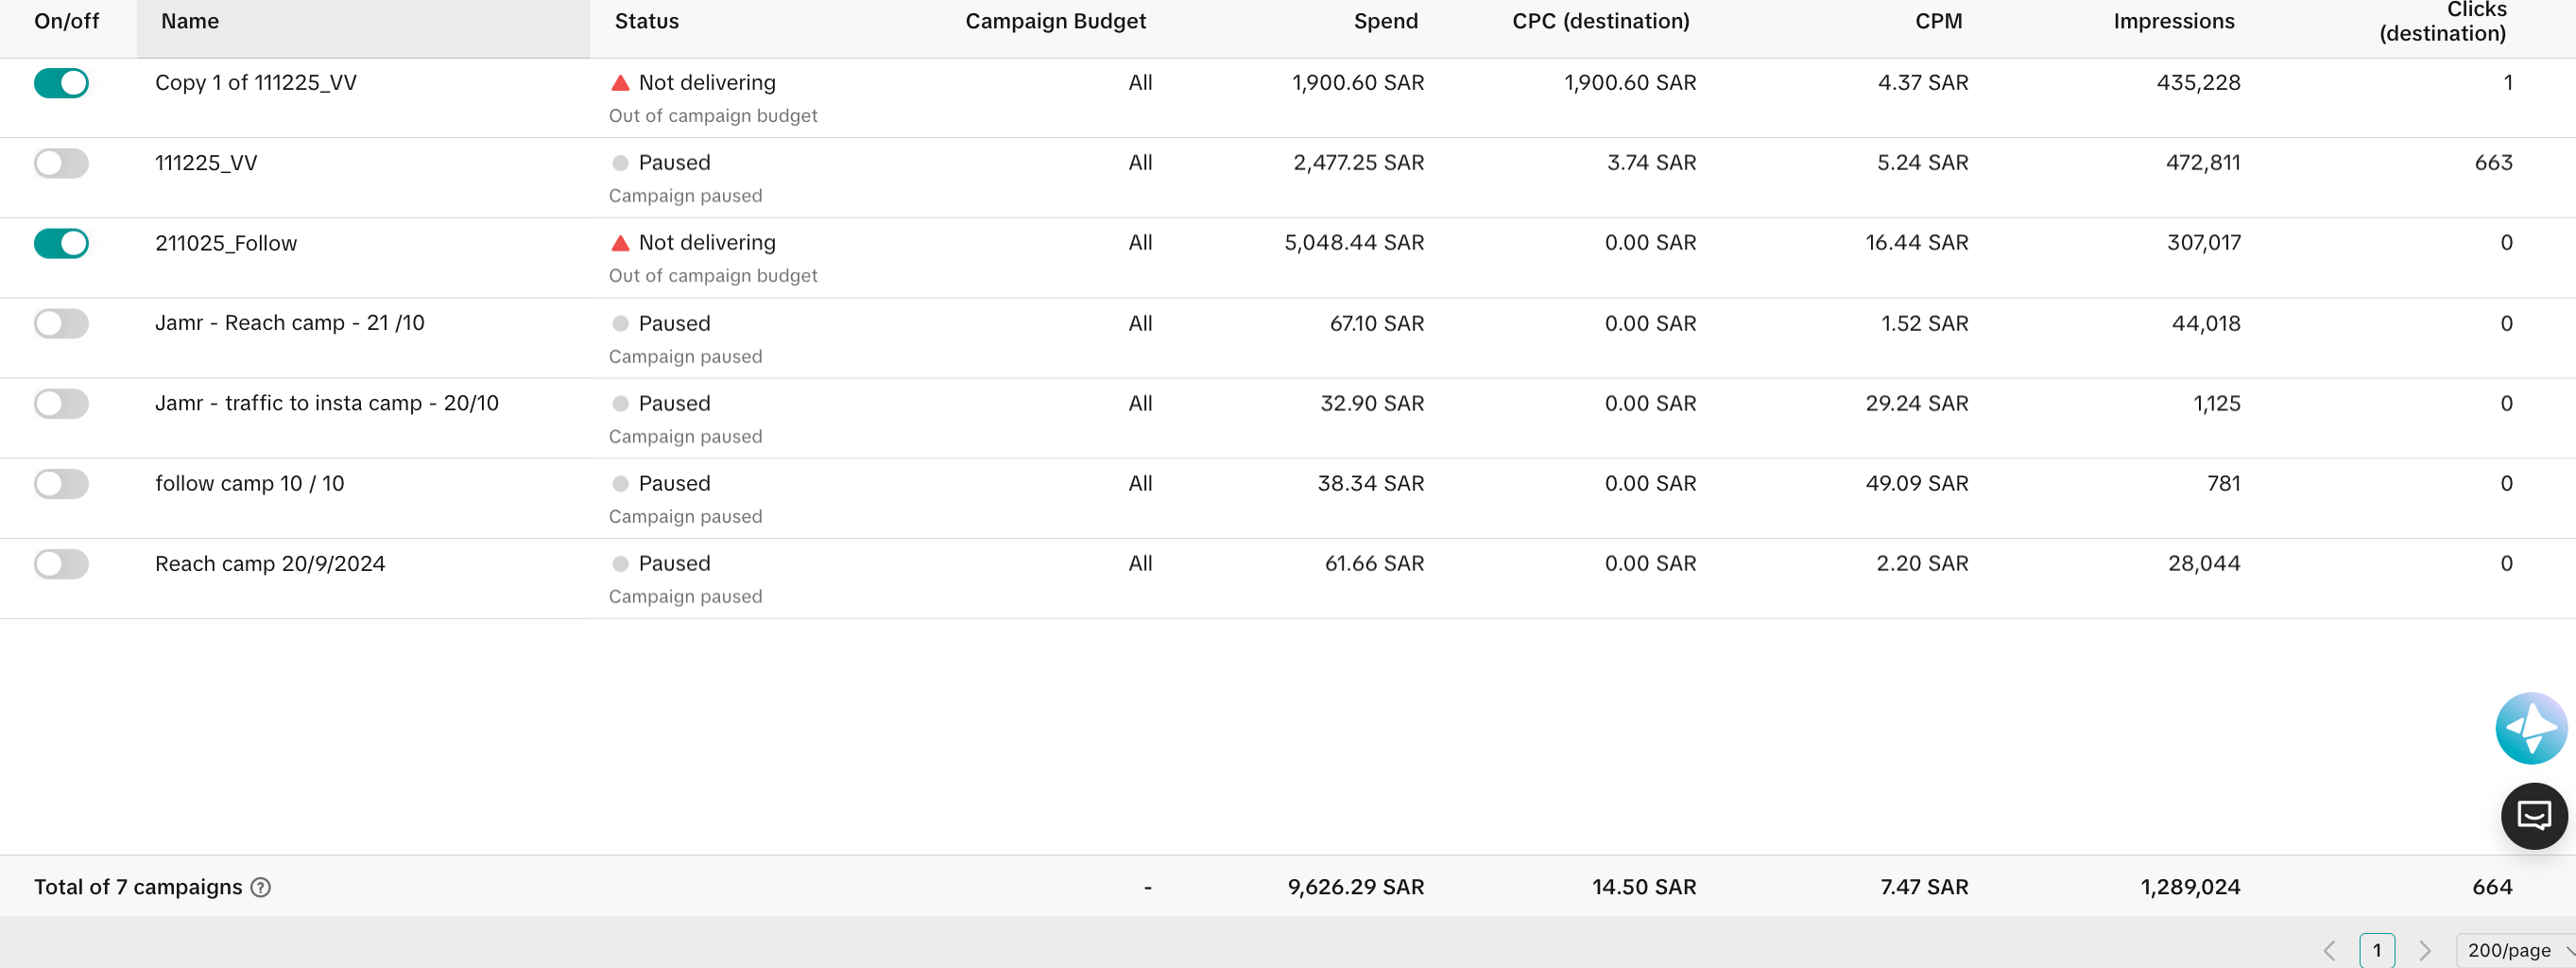Click the red warning icon for 211025_Follow

[x=620, y=243]
